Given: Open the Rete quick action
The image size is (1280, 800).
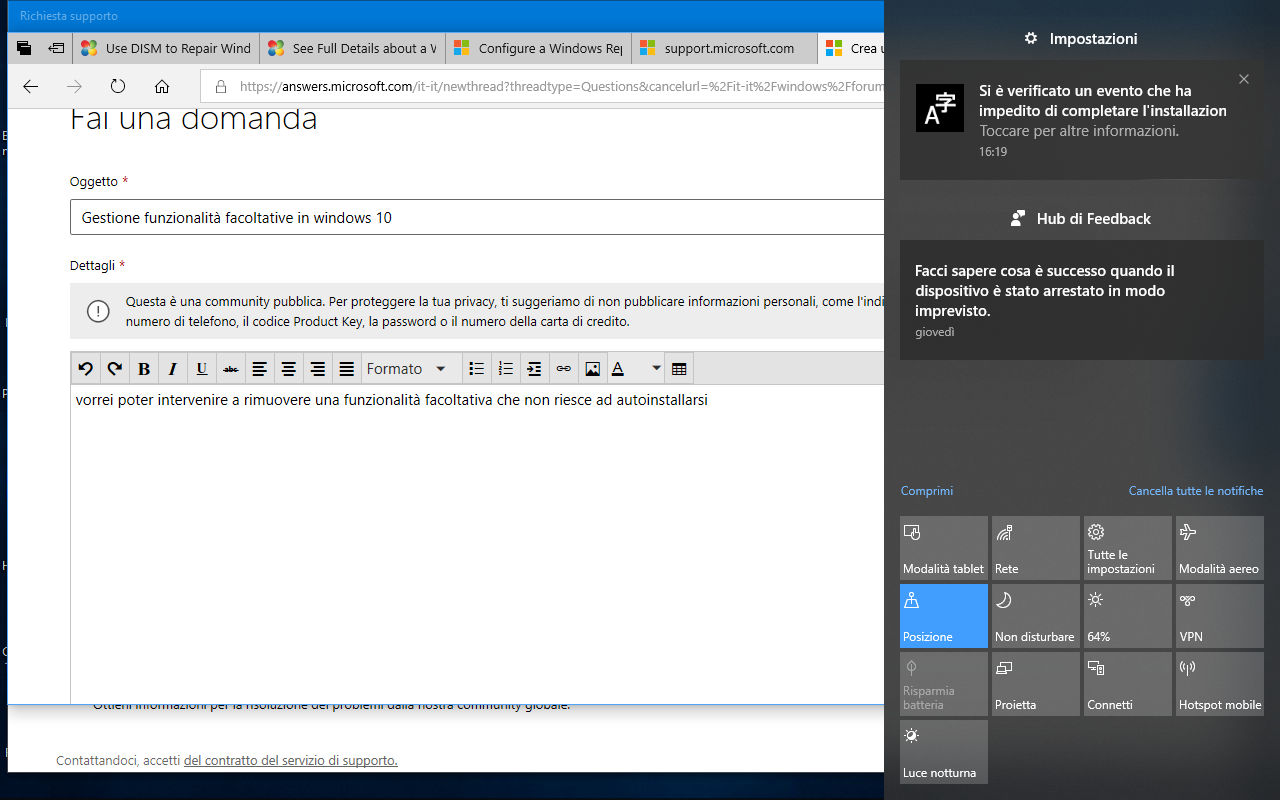Looking at the screenshot, I should coord(1036,548).
